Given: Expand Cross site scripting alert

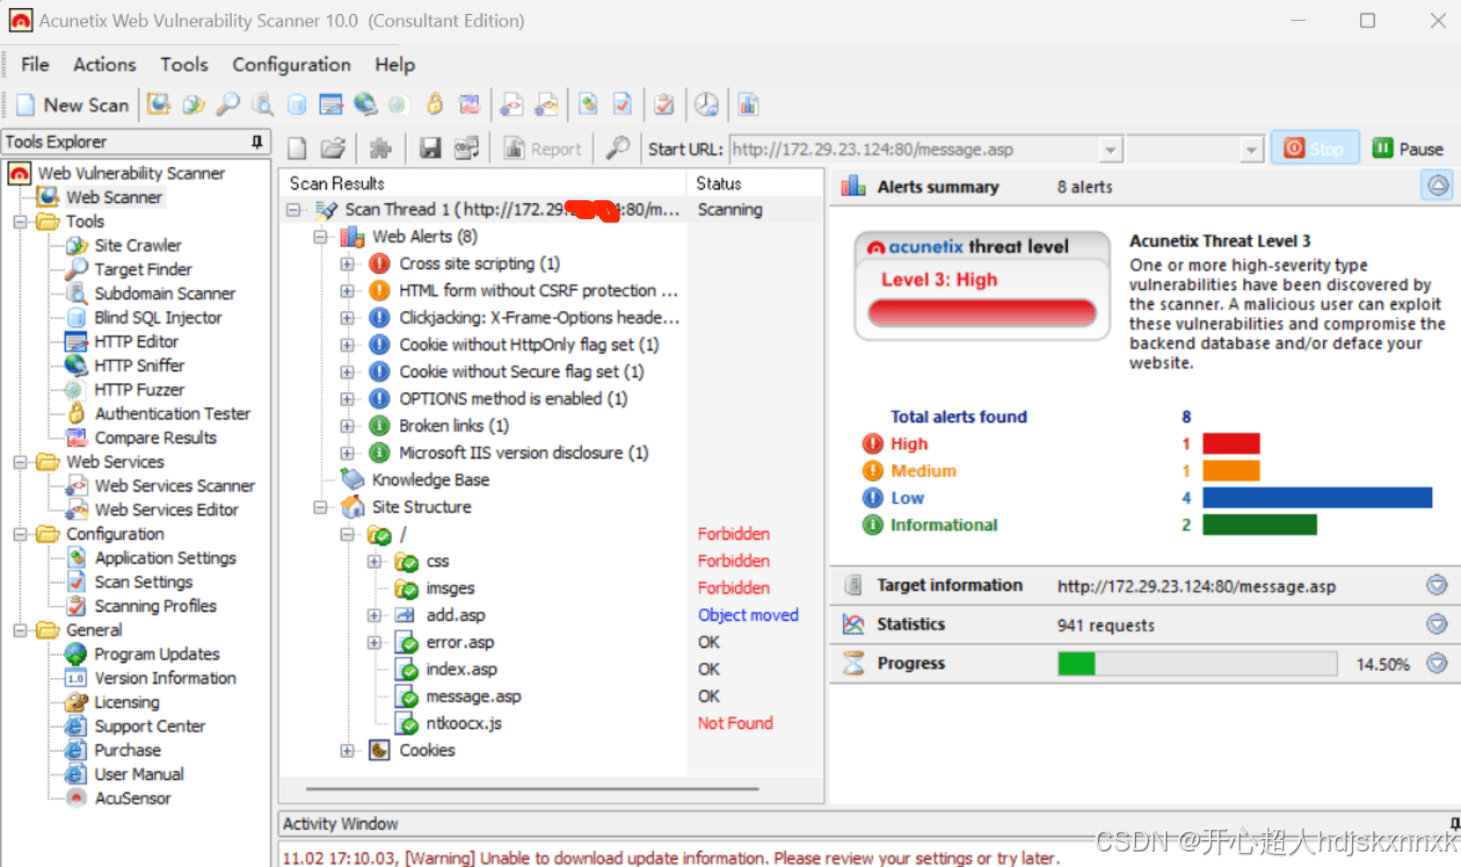Looking at the screenshot, I should pos(347,264).
